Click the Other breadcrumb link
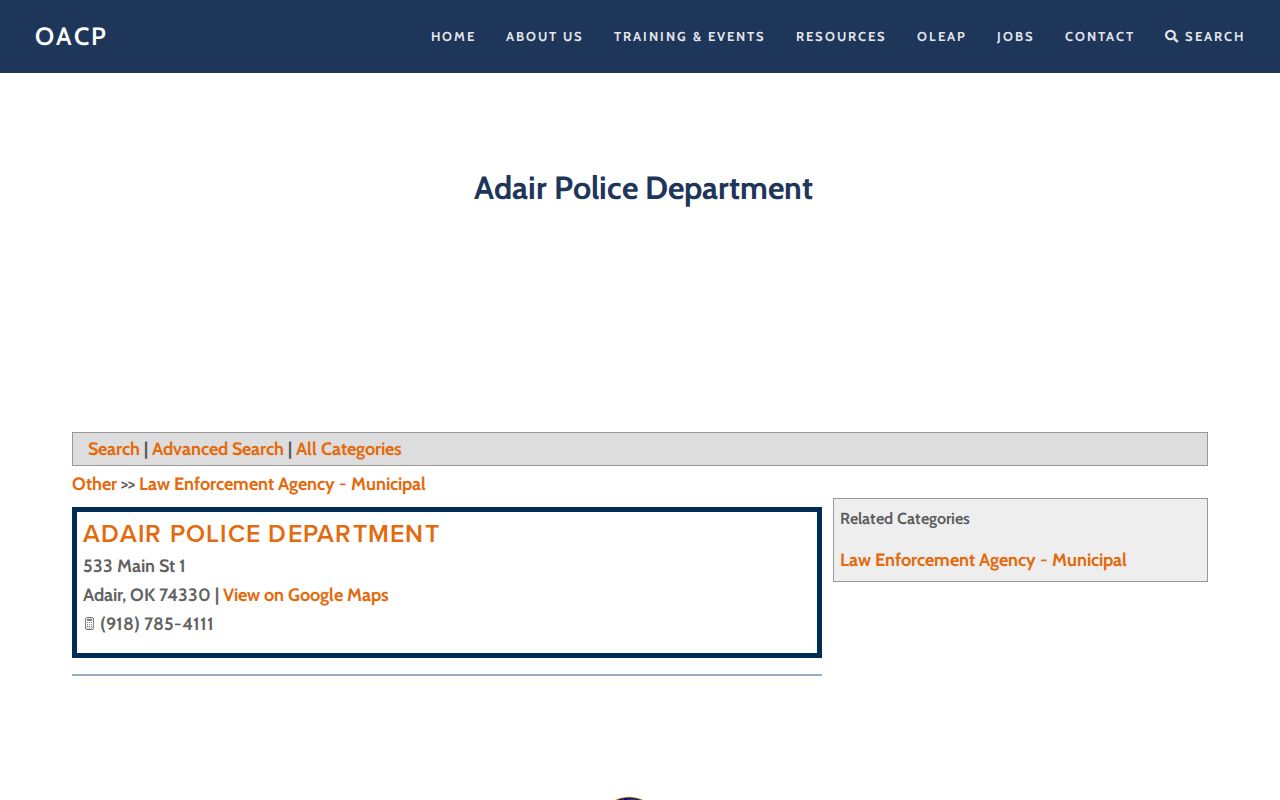Image resolution: width=1280 pixels, height=800 pixels. [94, 484]
